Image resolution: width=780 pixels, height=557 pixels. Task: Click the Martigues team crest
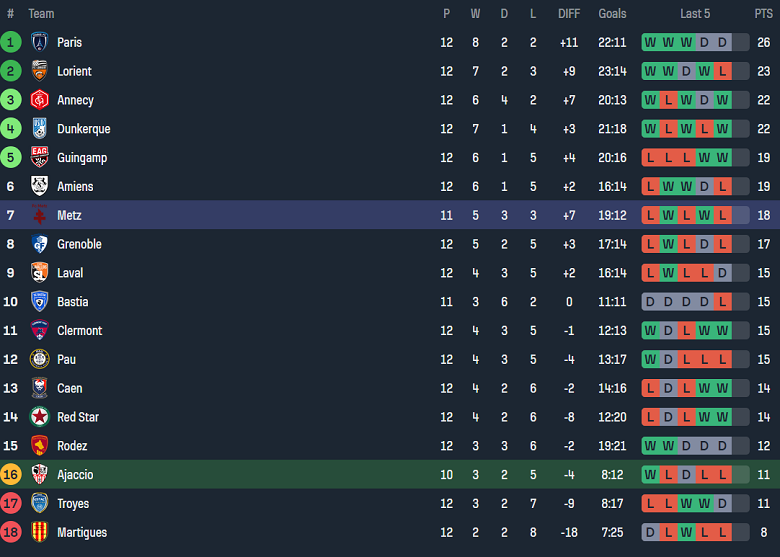coord(40,533)
